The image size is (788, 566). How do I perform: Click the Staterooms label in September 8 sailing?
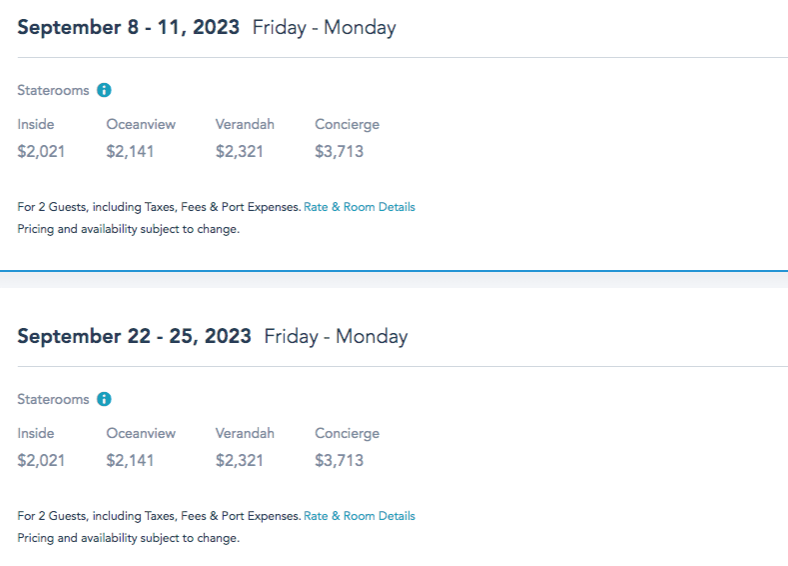(53, 90)
